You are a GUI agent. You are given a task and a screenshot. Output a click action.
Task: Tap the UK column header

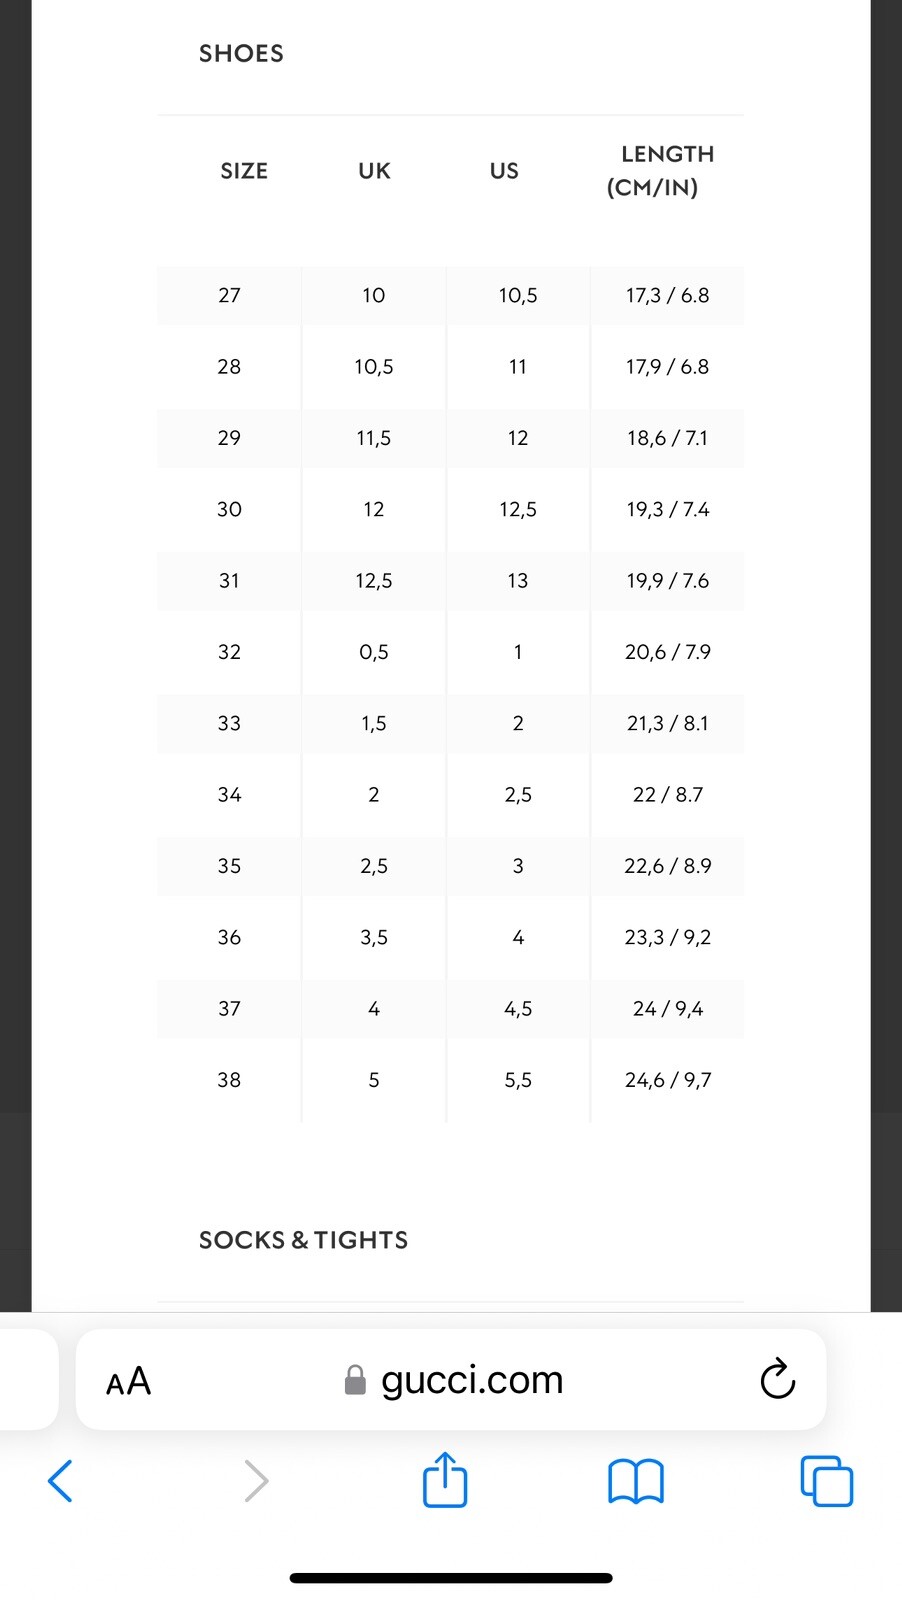pos(374,171)
